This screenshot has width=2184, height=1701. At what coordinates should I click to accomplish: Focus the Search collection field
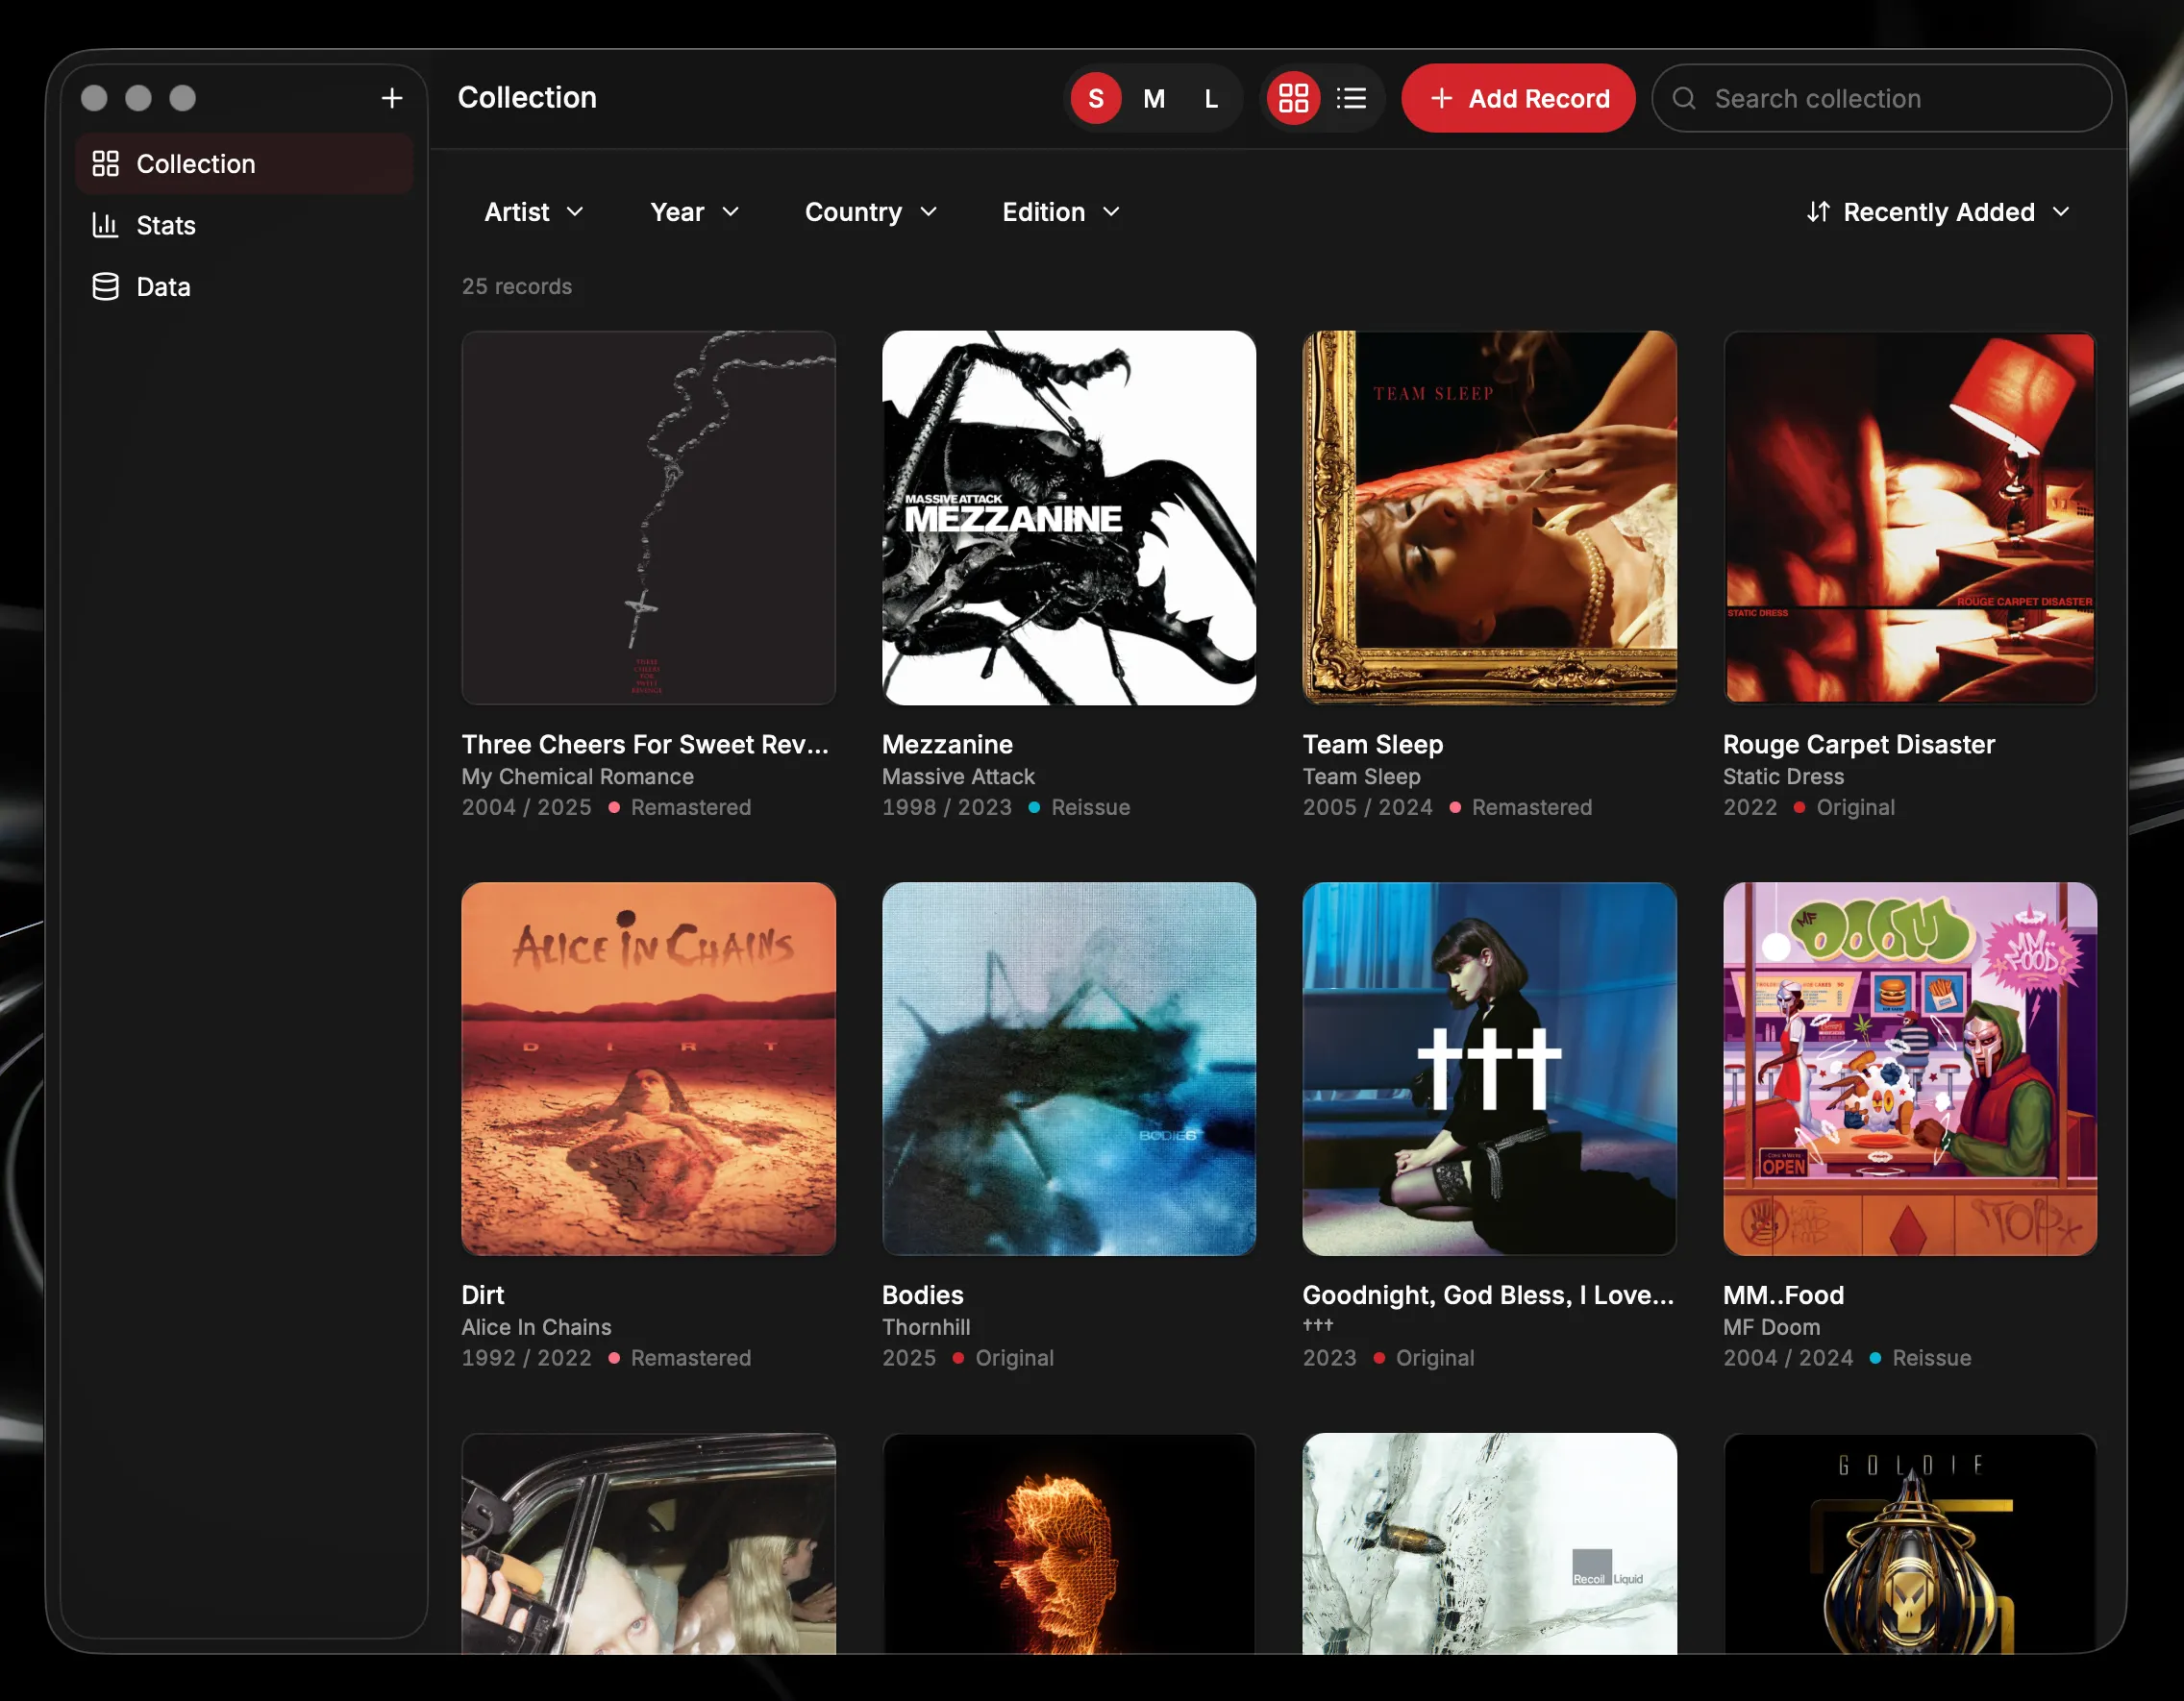tap(1882, 98)
